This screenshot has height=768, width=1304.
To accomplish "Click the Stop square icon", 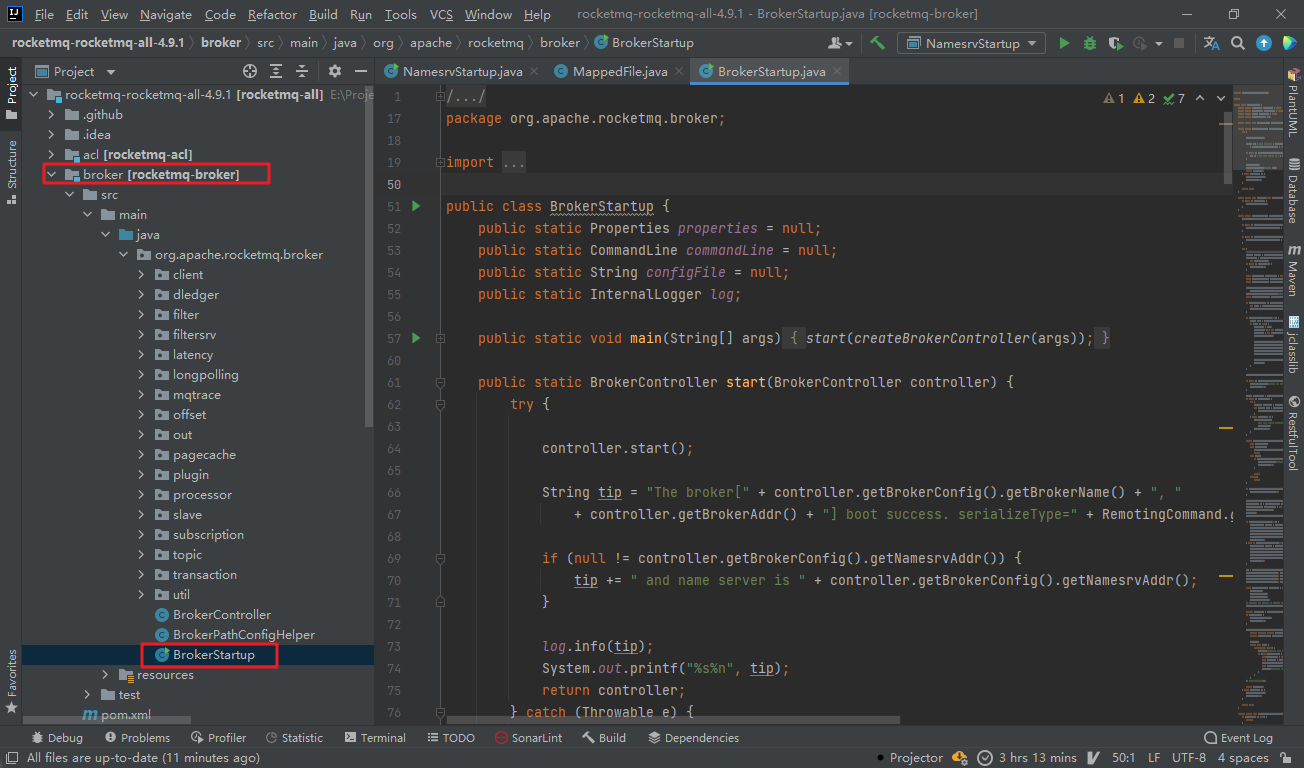I will click(1179, 43).
